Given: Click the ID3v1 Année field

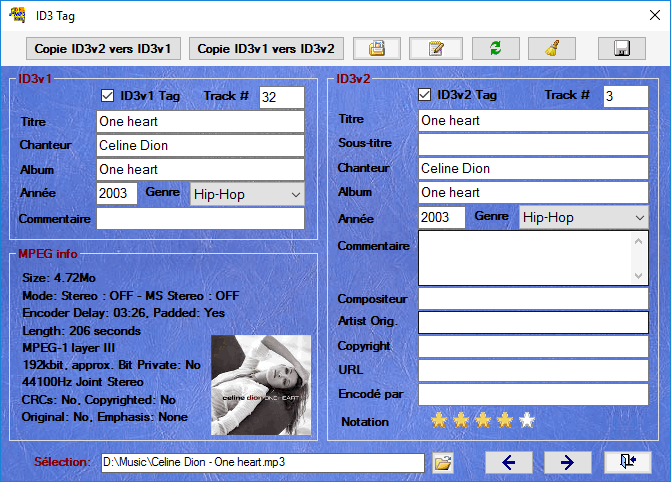Looking at the screenshot, I should [117, 193].
